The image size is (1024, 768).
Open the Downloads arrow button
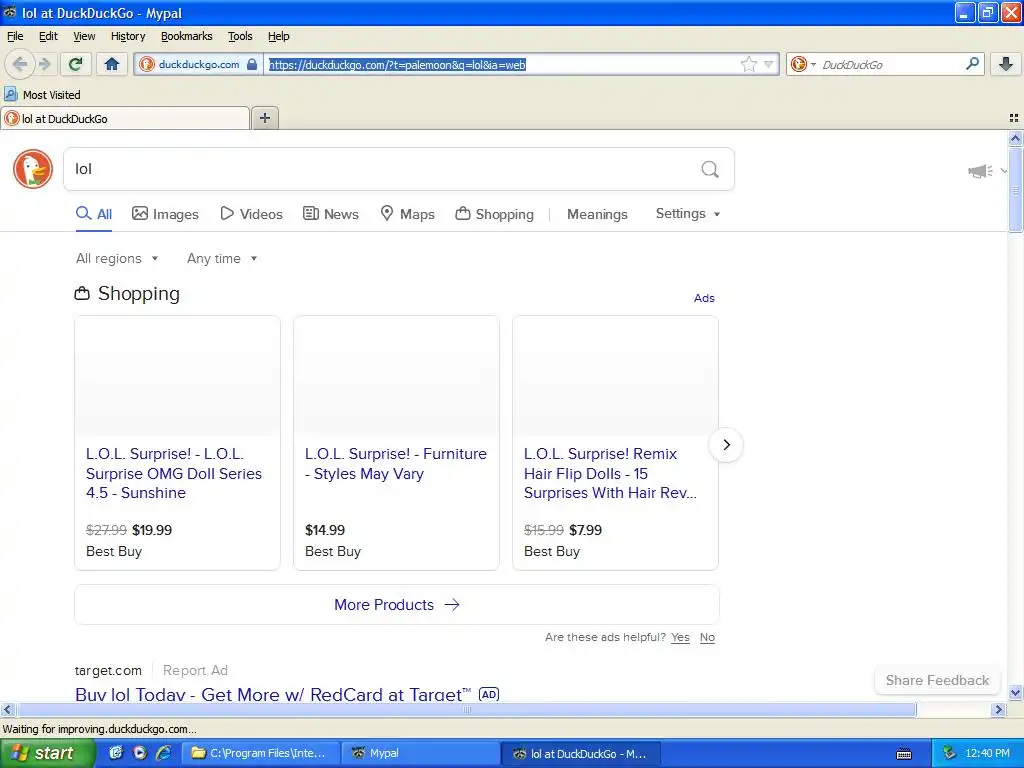click(x=1006, y=64)
